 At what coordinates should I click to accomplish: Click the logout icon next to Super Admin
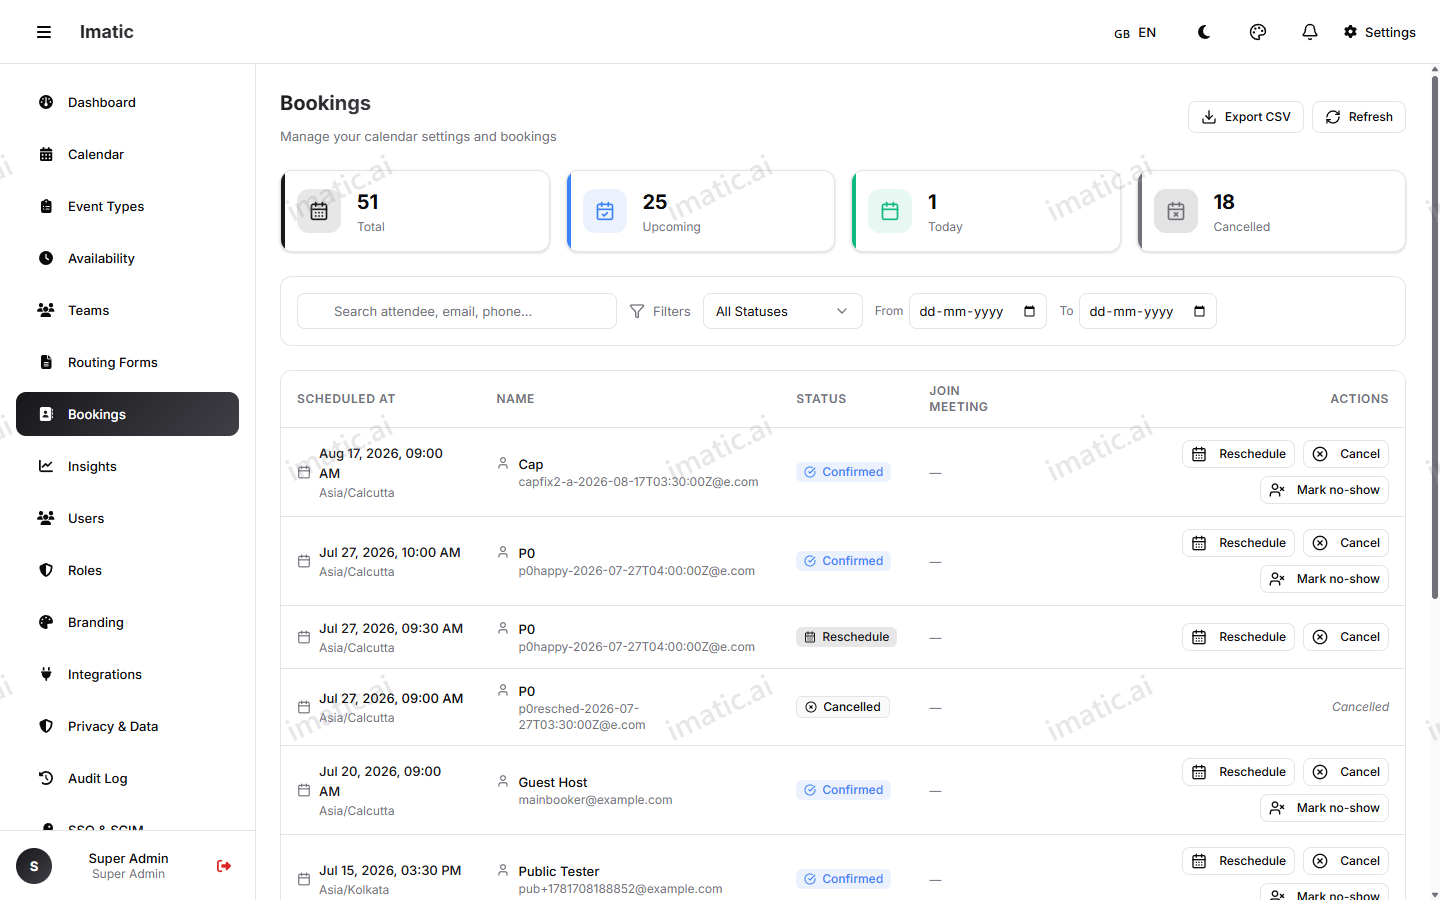tap(224, 866)
